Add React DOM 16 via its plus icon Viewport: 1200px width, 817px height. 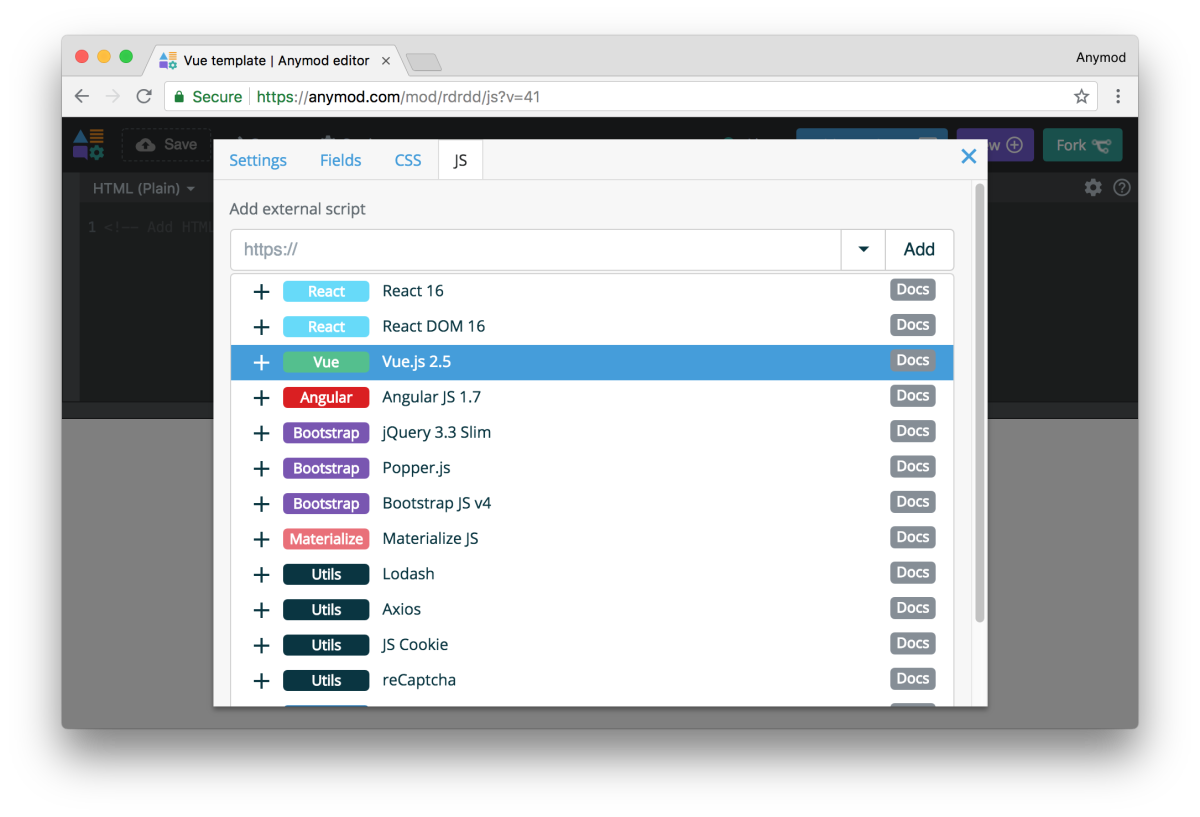coord(261,327)
